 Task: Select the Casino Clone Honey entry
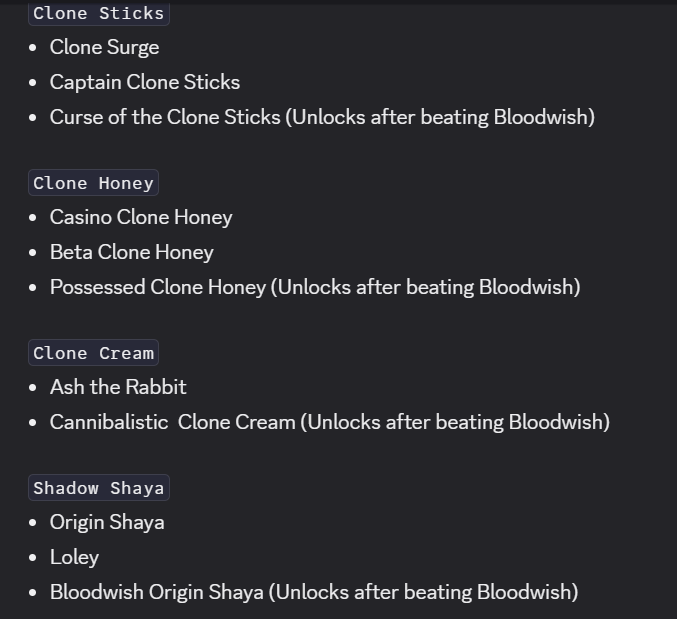[141, 217]
